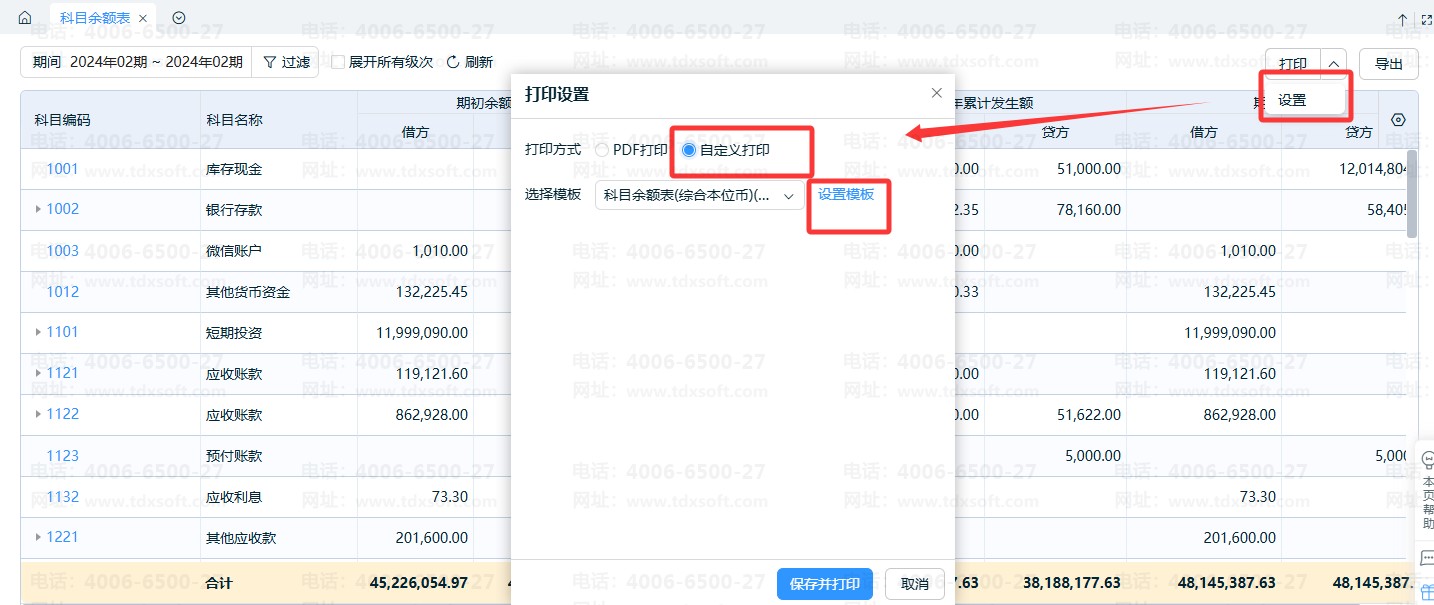1434x605 pixels.
Task: Switch to the 科目余额表 tab
Action: click(94, 18)
